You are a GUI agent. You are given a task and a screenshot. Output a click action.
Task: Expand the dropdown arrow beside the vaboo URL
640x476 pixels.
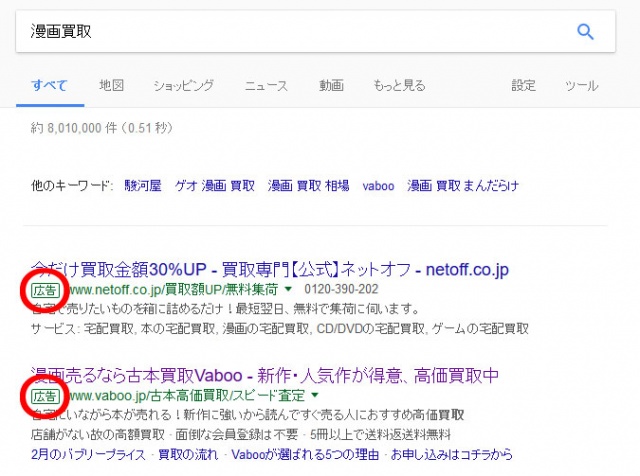[315, 395]
